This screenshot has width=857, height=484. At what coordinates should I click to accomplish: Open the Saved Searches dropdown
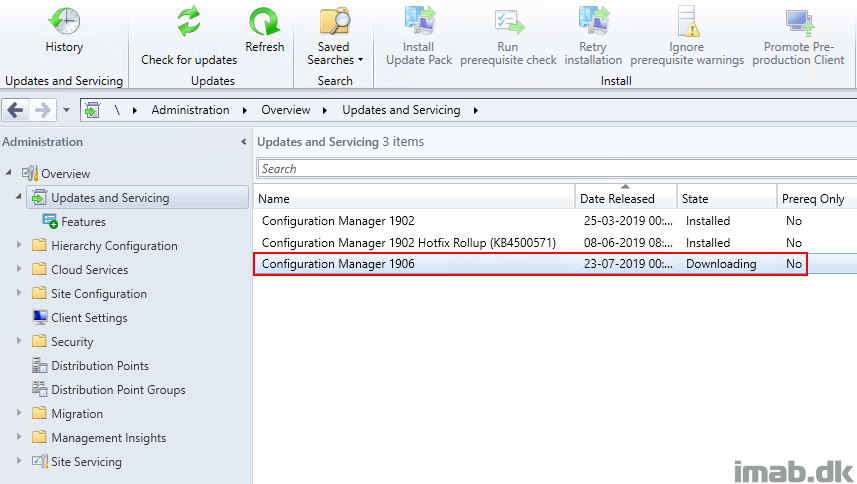tap(334, 36)
